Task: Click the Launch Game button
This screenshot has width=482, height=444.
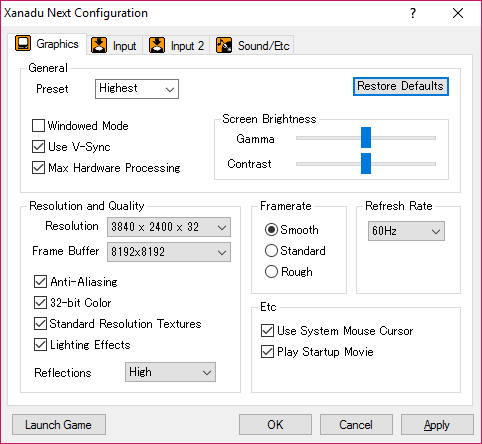Action: click(x=59, y=425)
